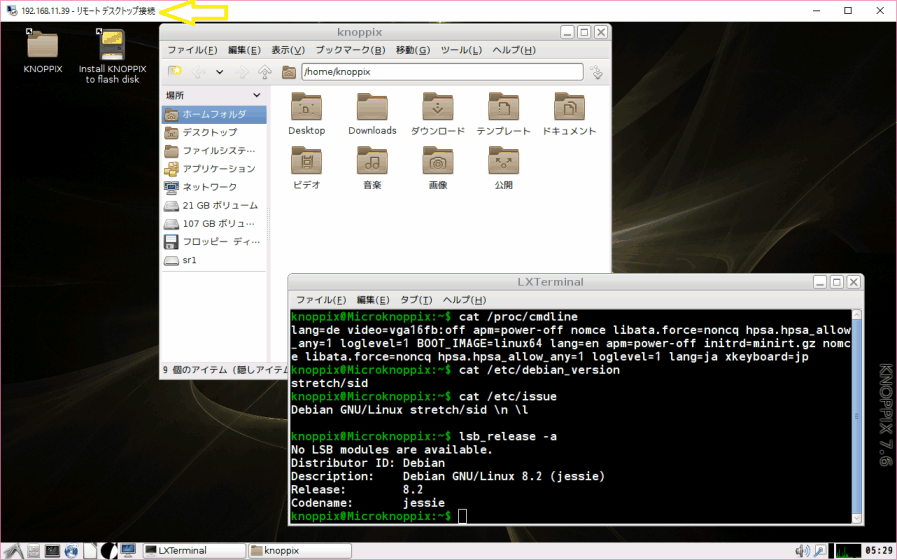Open file manager launcher in taskbar
This screenshot has width=897, height=560.
coord(33,551)
